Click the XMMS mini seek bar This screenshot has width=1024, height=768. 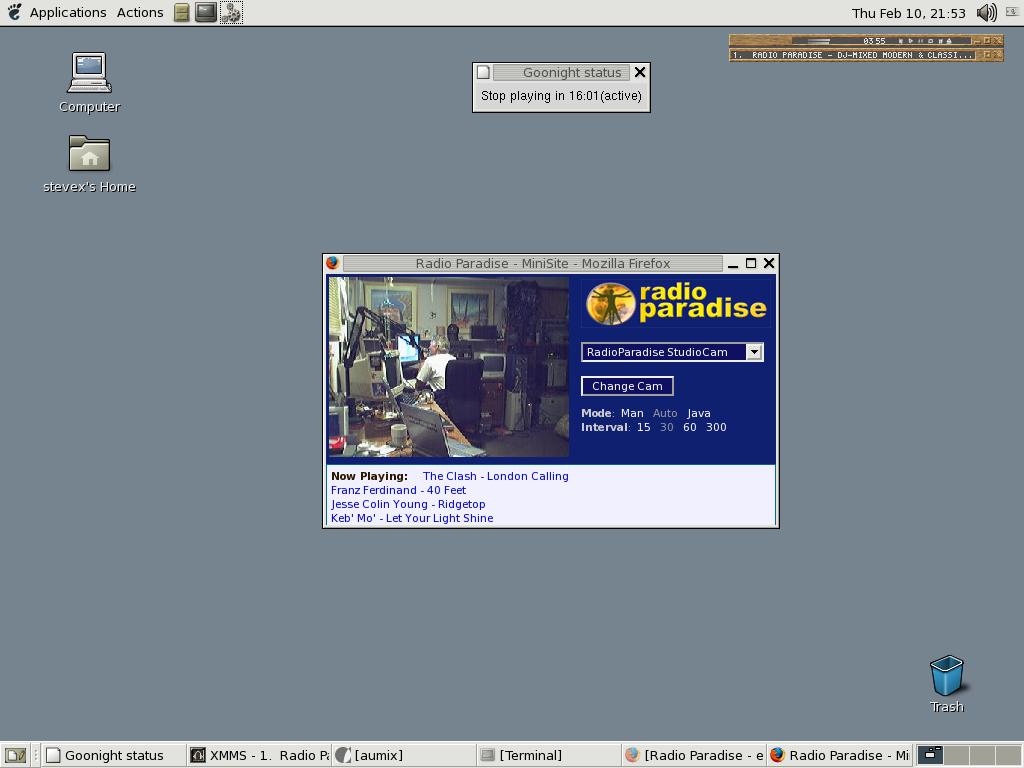point(819,41)
